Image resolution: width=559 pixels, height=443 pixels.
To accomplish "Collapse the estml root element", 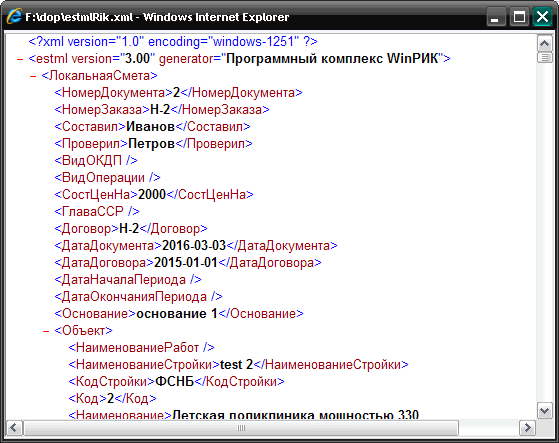I will (x=20, y=59).
